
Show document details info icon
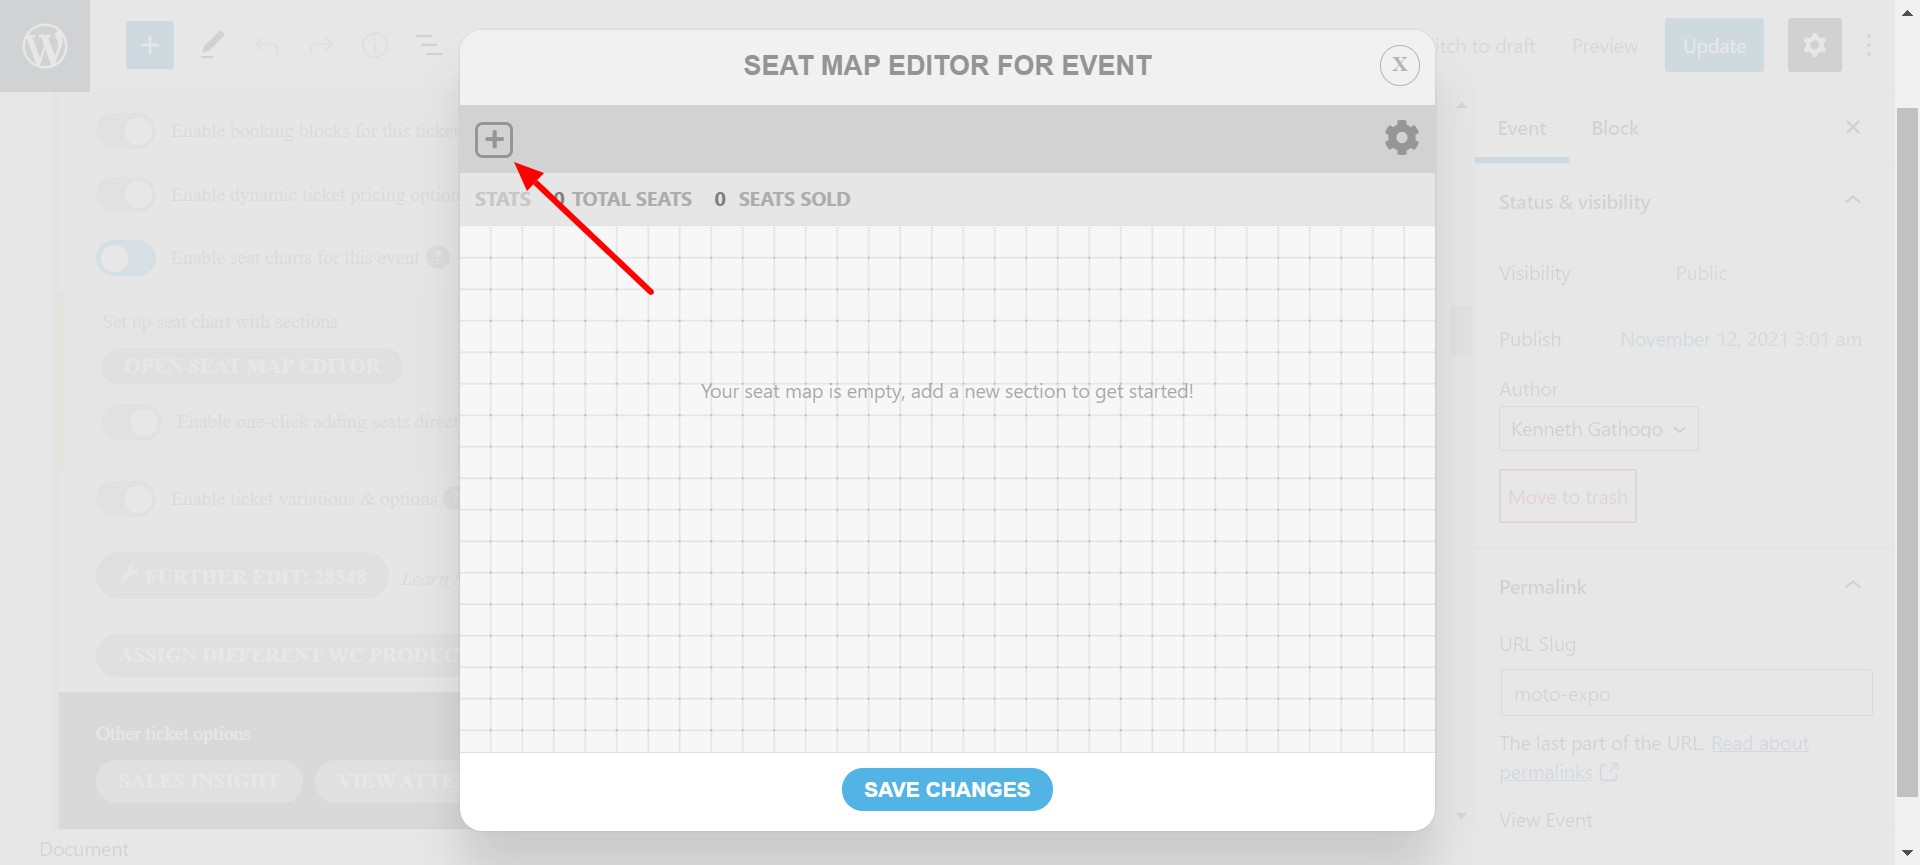(375, 46)
